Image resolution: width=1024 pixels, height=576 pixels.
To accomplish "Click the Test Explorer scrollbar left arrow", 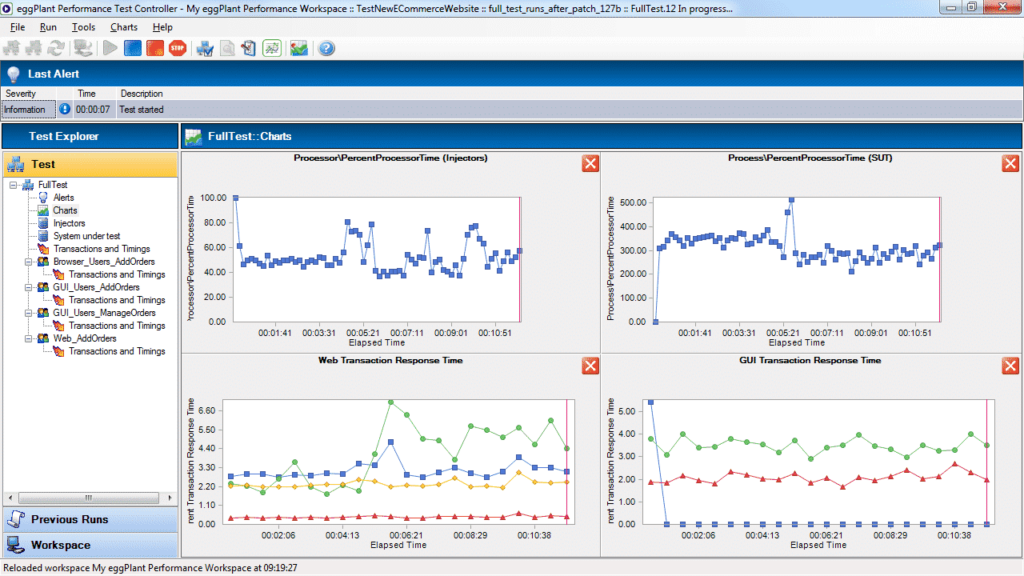I will coord(10,498).
